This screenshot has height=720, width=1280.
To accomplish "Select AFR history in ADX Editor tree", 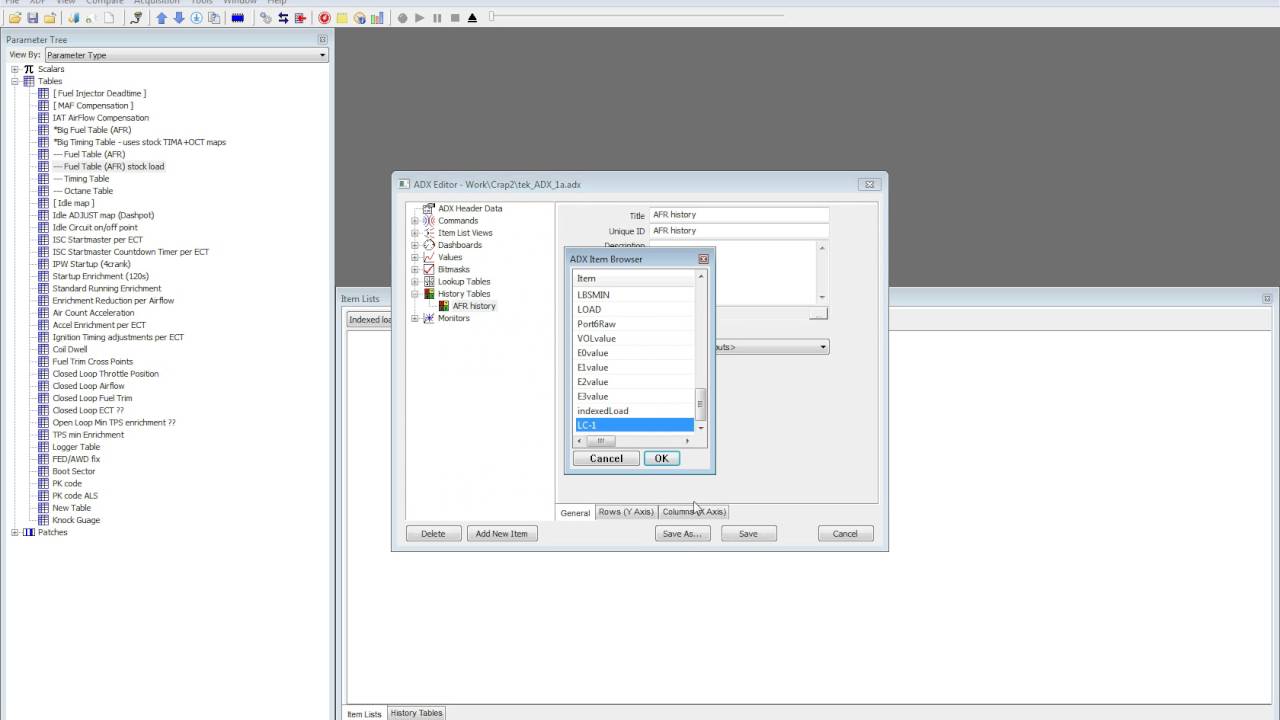I will tap(473, 306).
